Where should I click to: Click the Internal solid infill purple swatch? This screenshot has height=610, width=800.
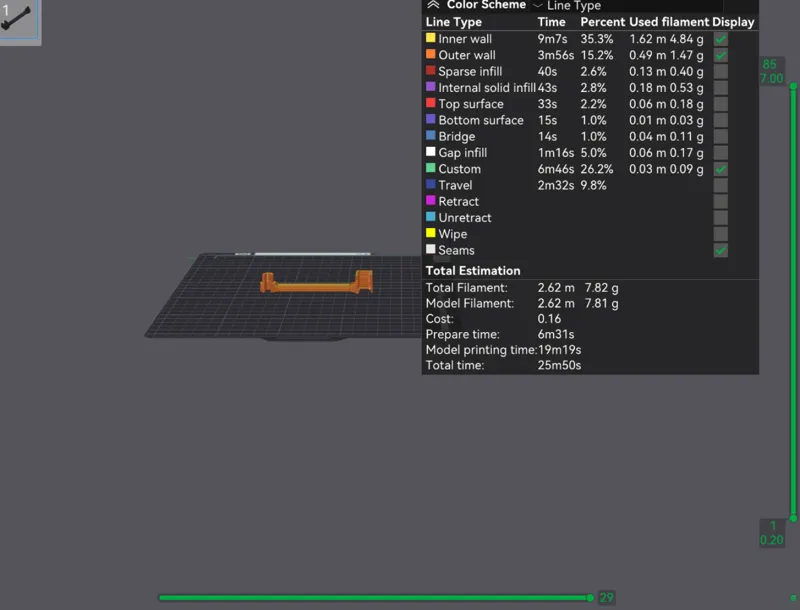(431, 87)
